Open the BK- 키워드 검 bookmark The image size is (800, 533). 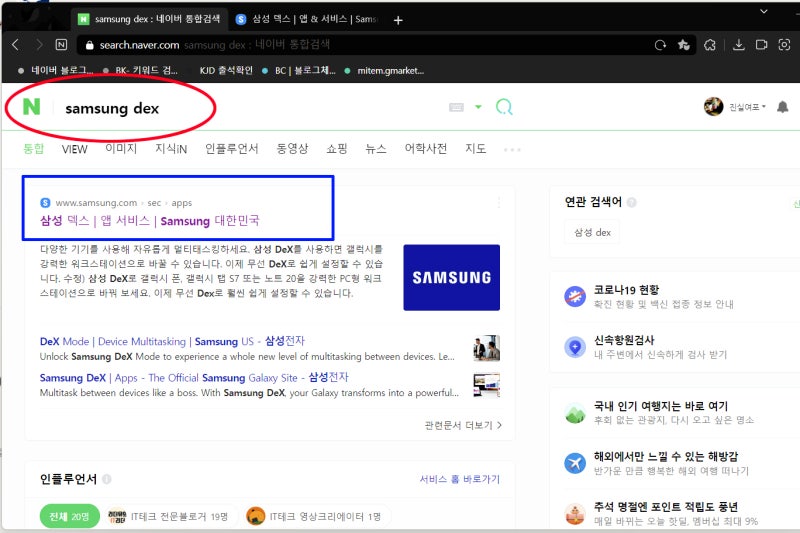click(x=141, y=70)
